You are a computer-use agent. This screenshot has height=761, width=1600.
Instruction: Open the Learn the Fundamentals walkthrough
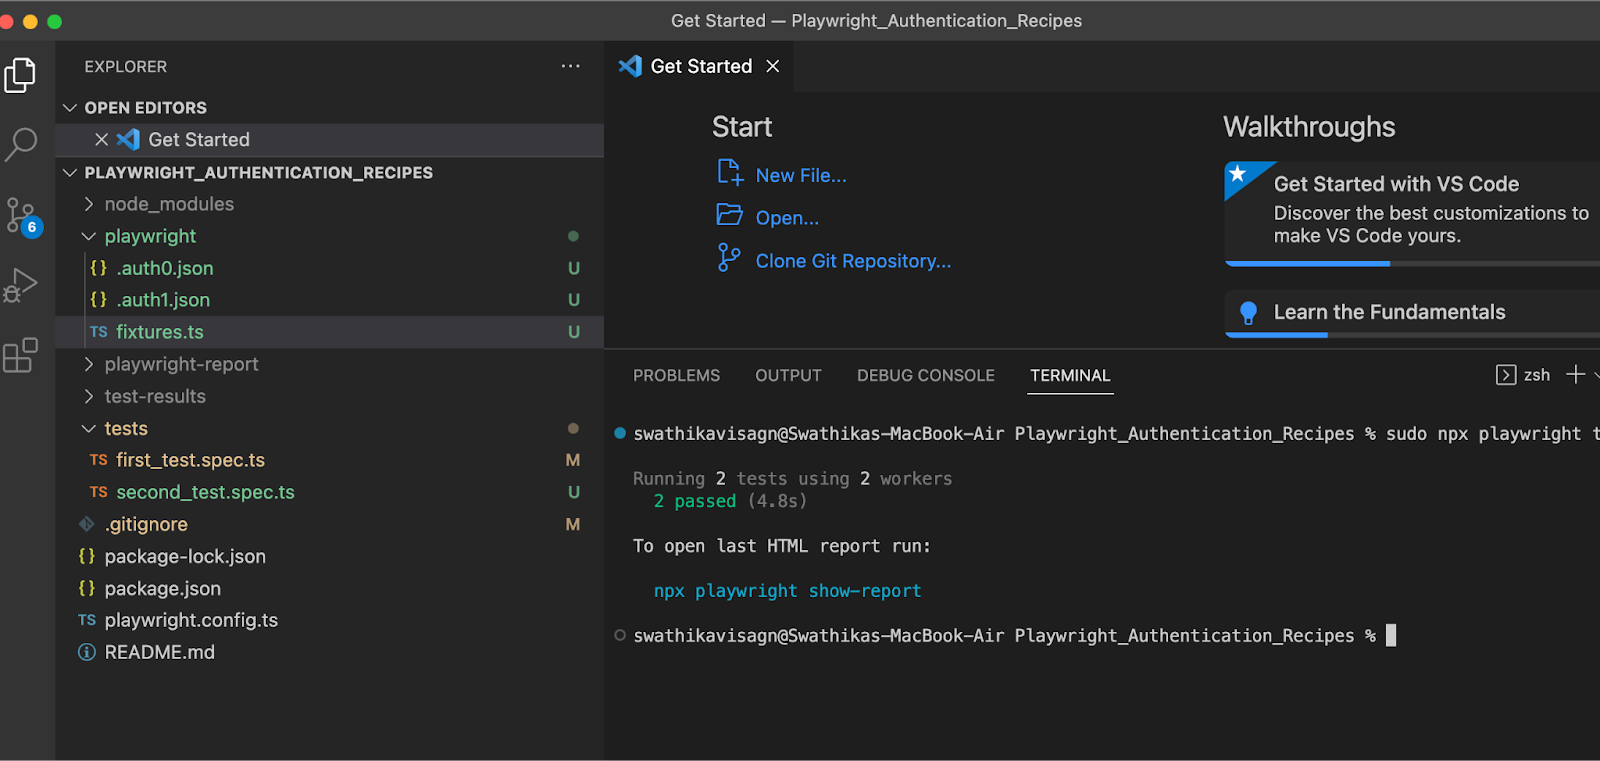[1388, 312]
